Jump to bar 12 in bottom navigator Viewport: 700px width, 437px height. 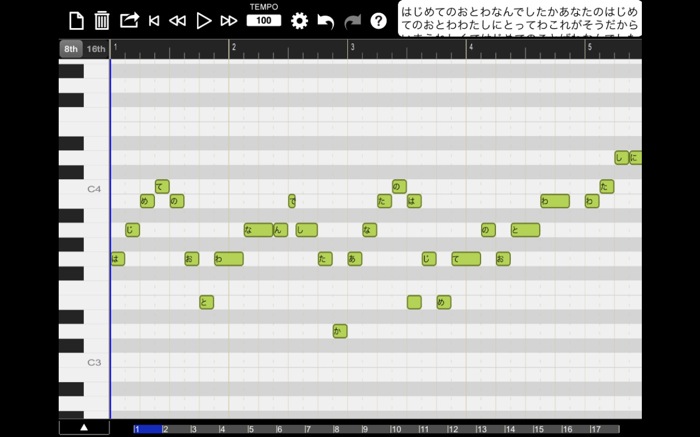(x=462, y=429)
